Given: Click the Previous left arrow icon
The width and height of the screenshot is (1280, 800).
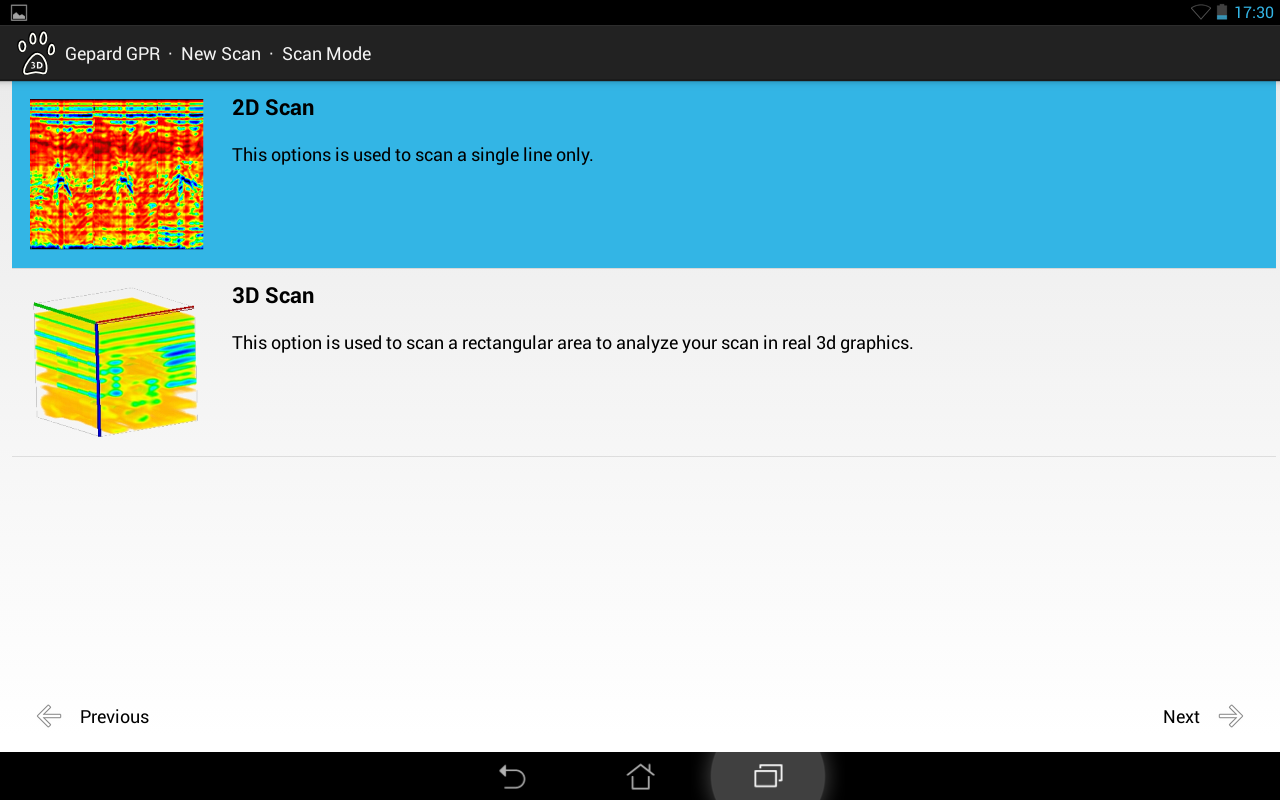Looking at the screenshot, I should pos(49,716).
